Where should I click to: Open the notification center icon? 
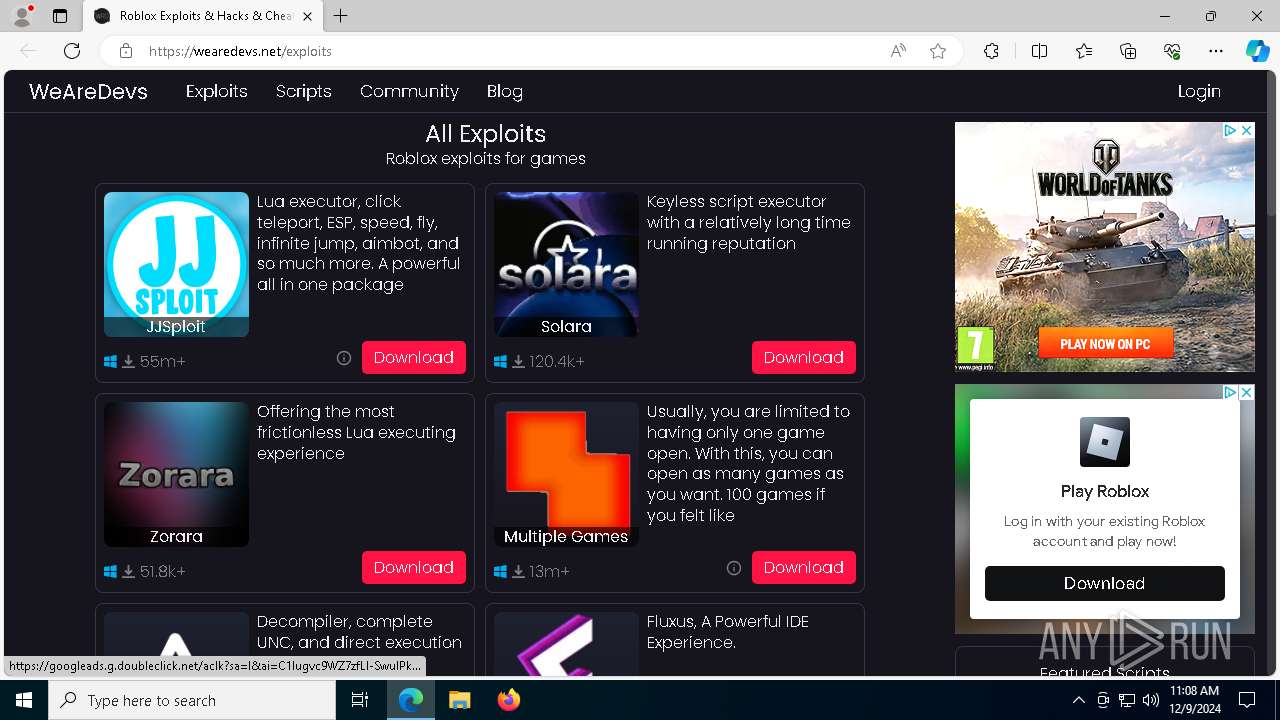[1247, 700]
